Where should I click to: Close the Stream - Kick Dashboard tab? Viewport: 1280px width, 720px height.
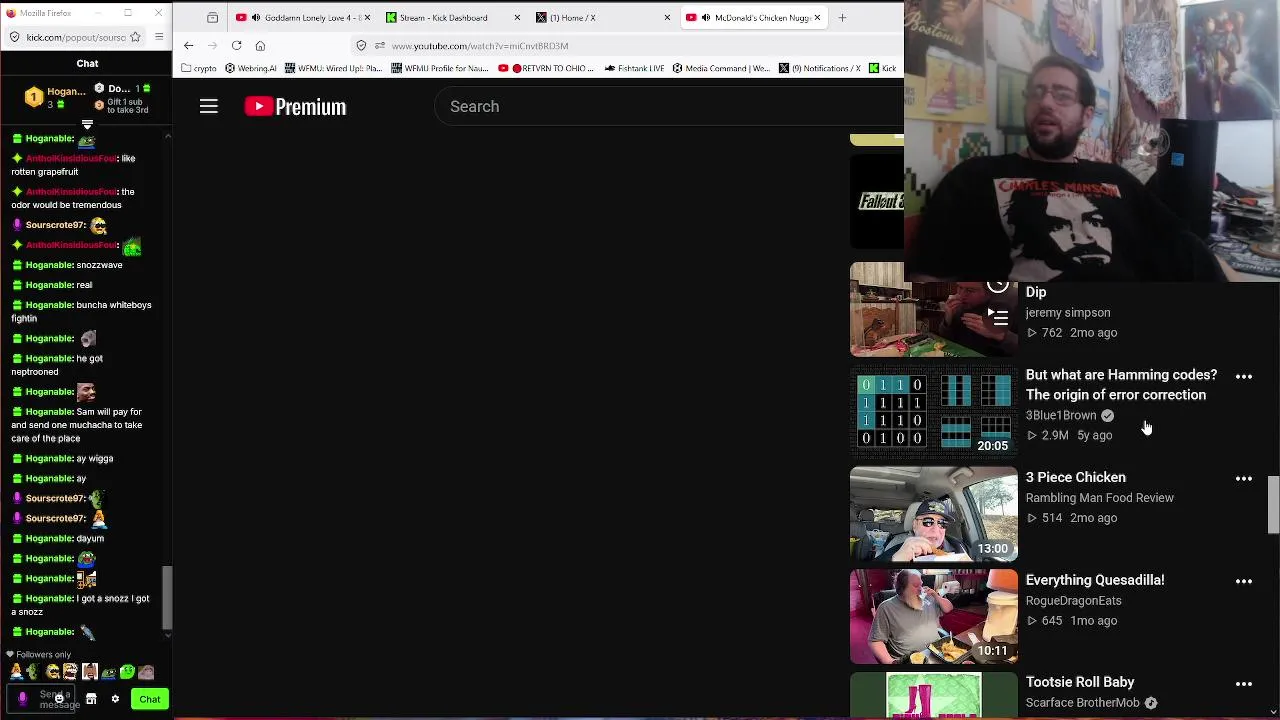[x=517, y=18]
